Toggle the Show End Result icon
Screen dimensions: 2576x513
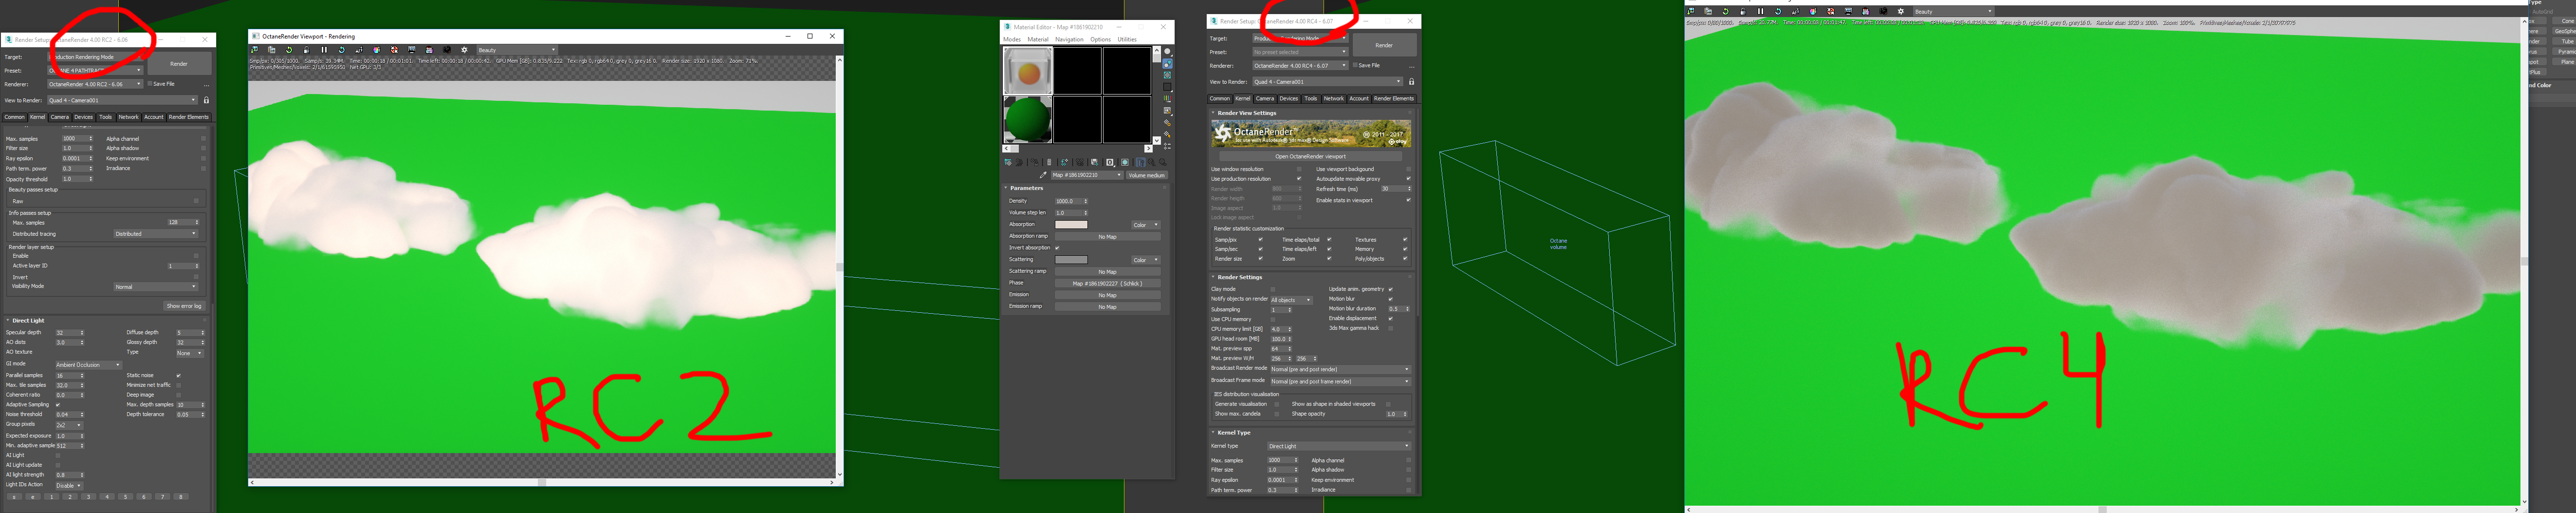pyautogui.click(x=1140, y=162)
